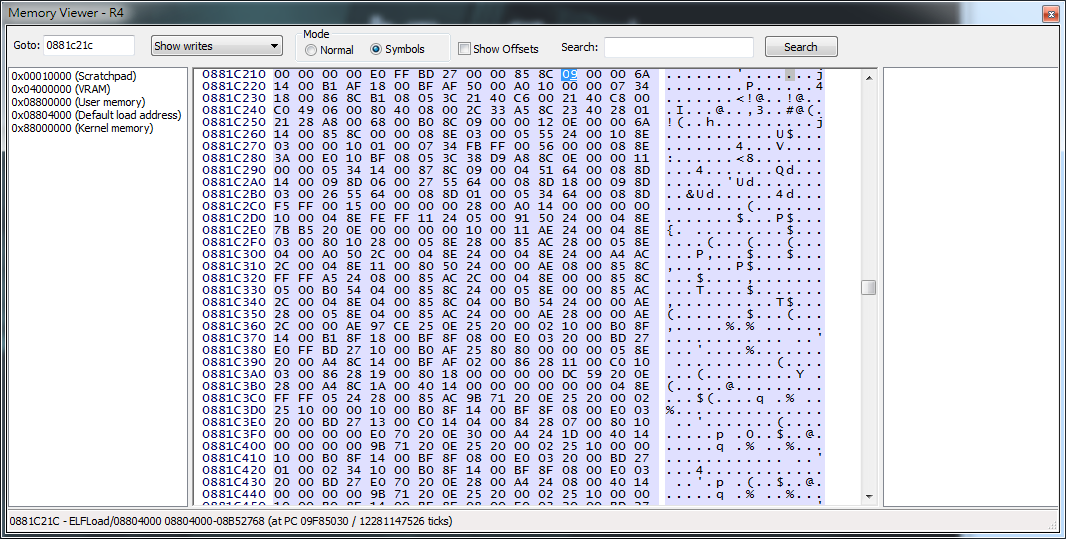
Task: Close the Memory Viewer window
Action: 1050,13
